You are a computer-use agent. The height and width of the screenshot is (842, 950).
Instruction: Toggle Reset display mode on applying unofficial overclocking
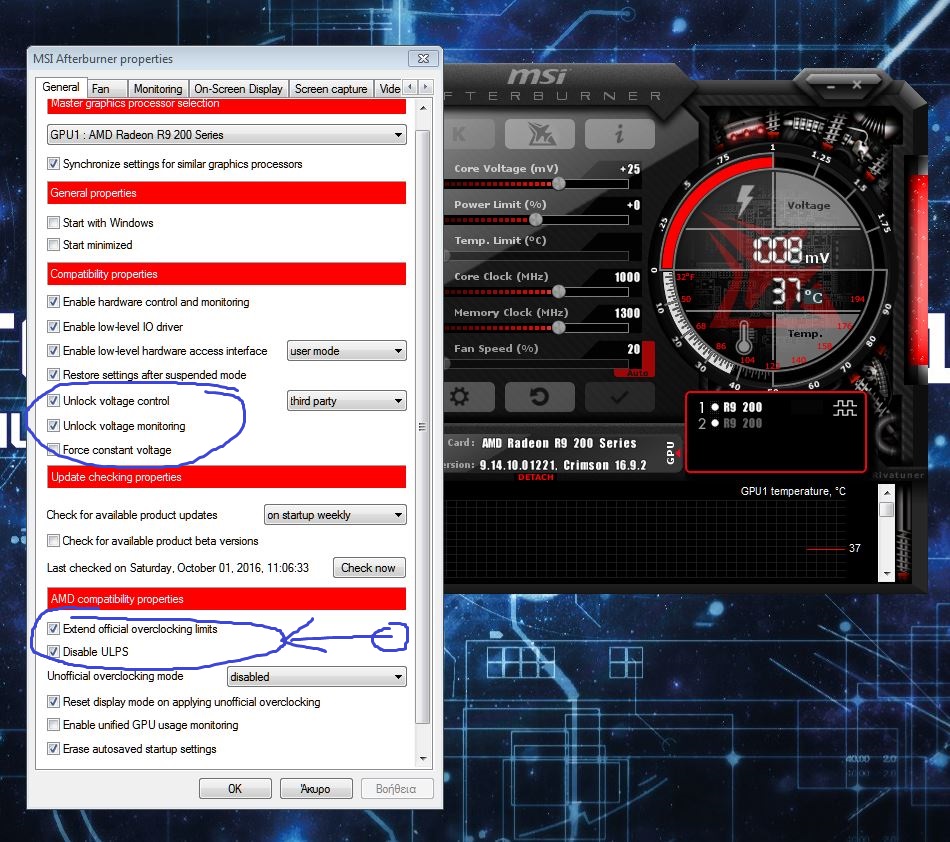click(53, 701)
